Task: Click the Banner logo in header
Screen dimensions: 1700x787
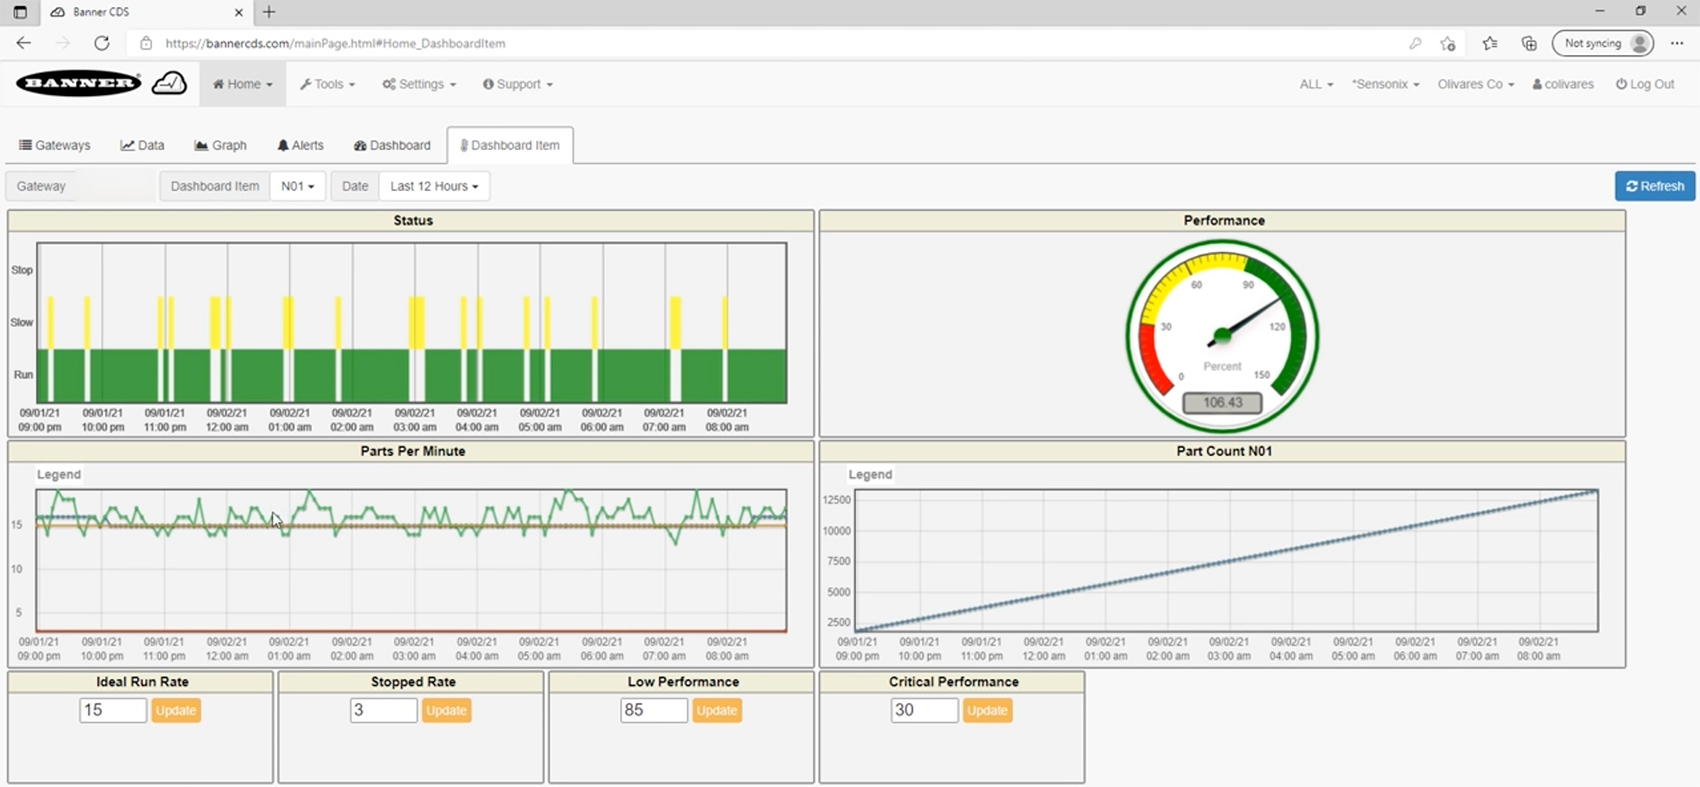Action: tap(78, 84)
